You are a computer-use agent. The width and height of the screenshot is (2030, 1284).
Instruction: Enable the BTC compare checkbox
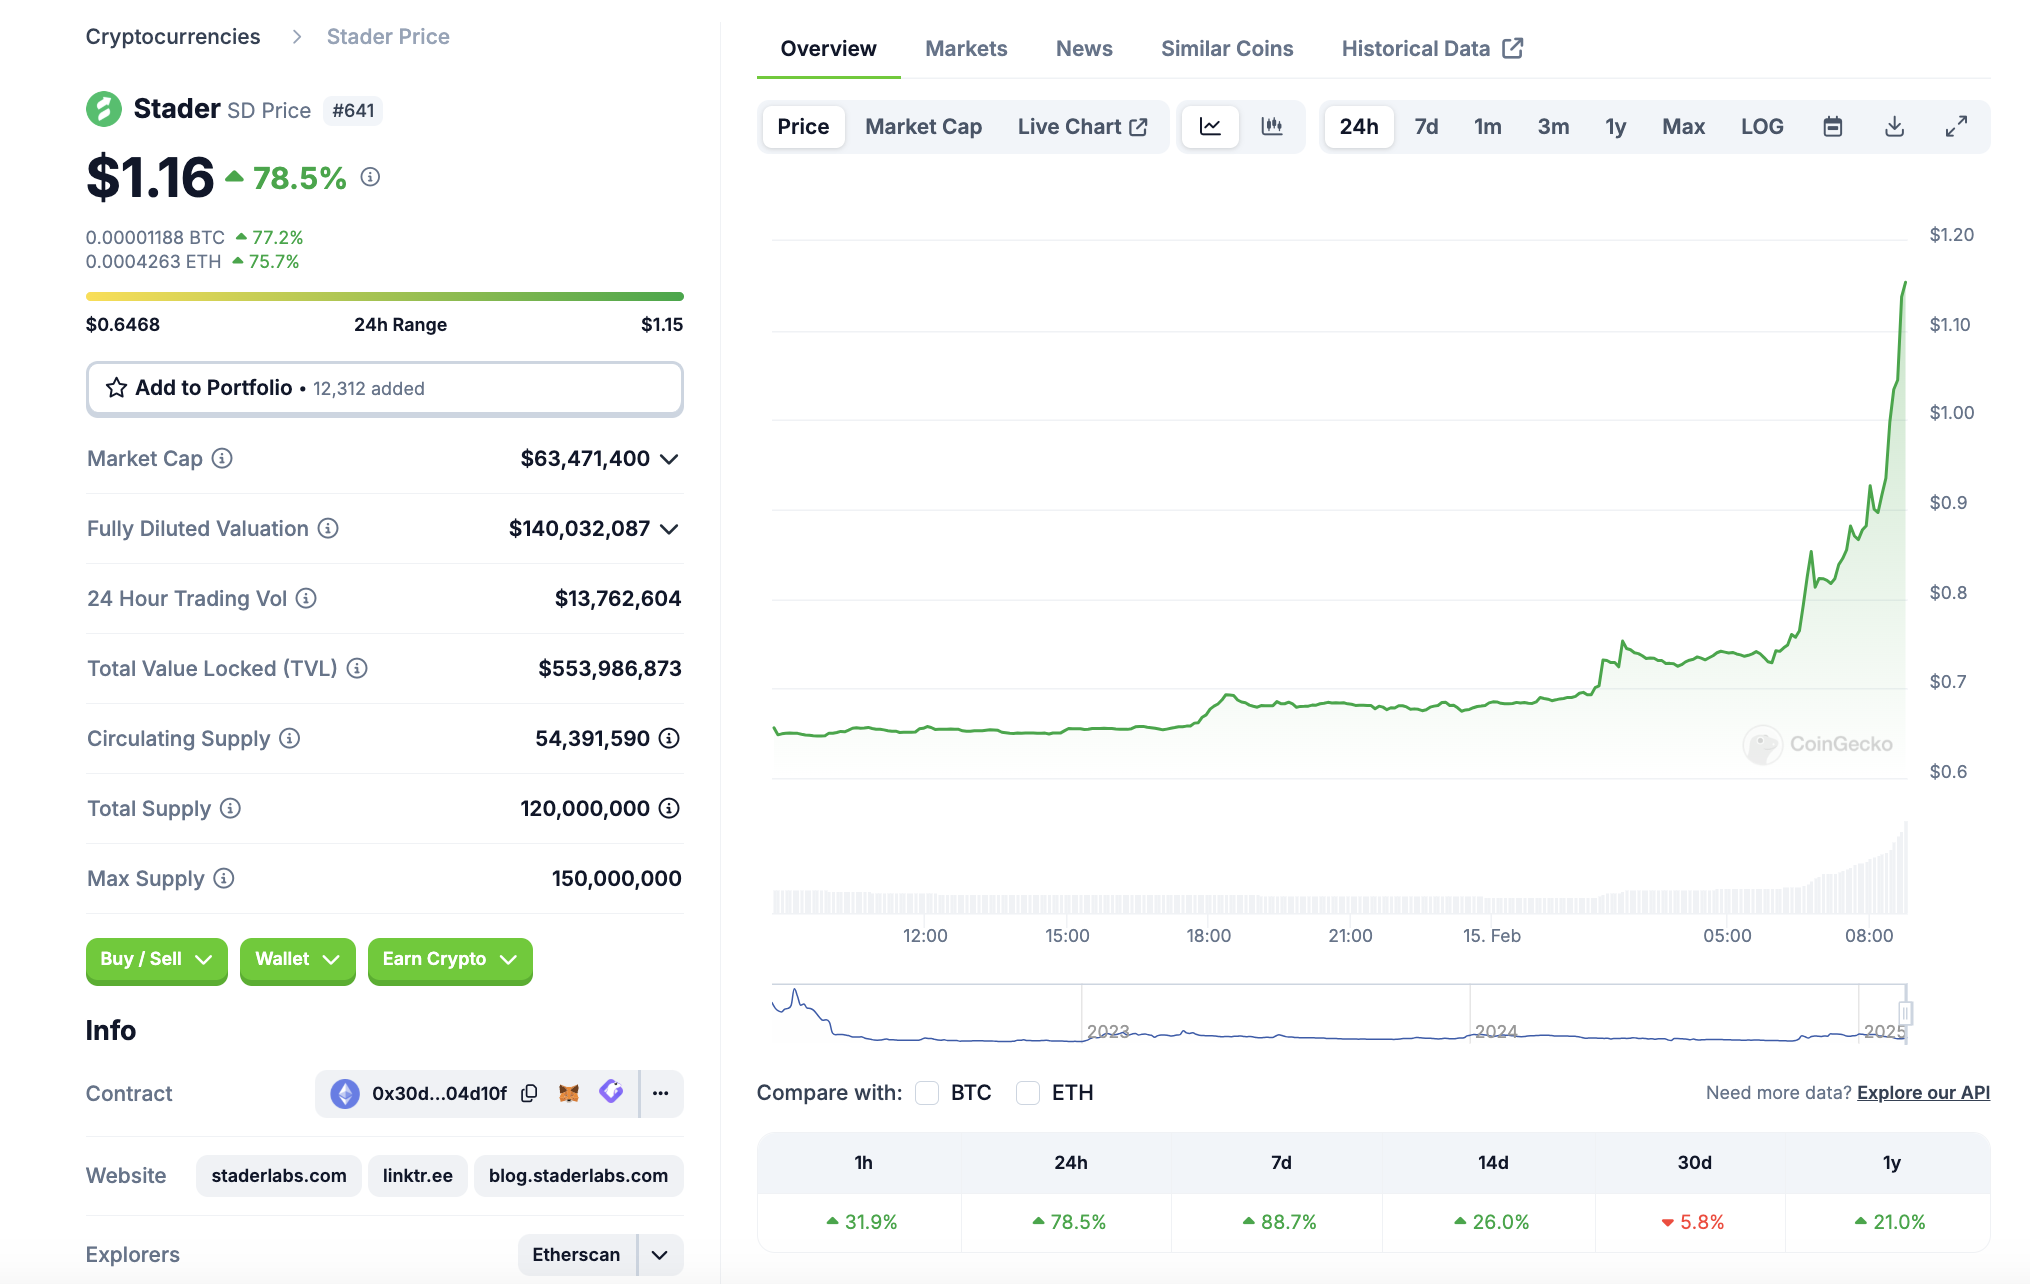pyautogui.click(x=927, y=1092)
